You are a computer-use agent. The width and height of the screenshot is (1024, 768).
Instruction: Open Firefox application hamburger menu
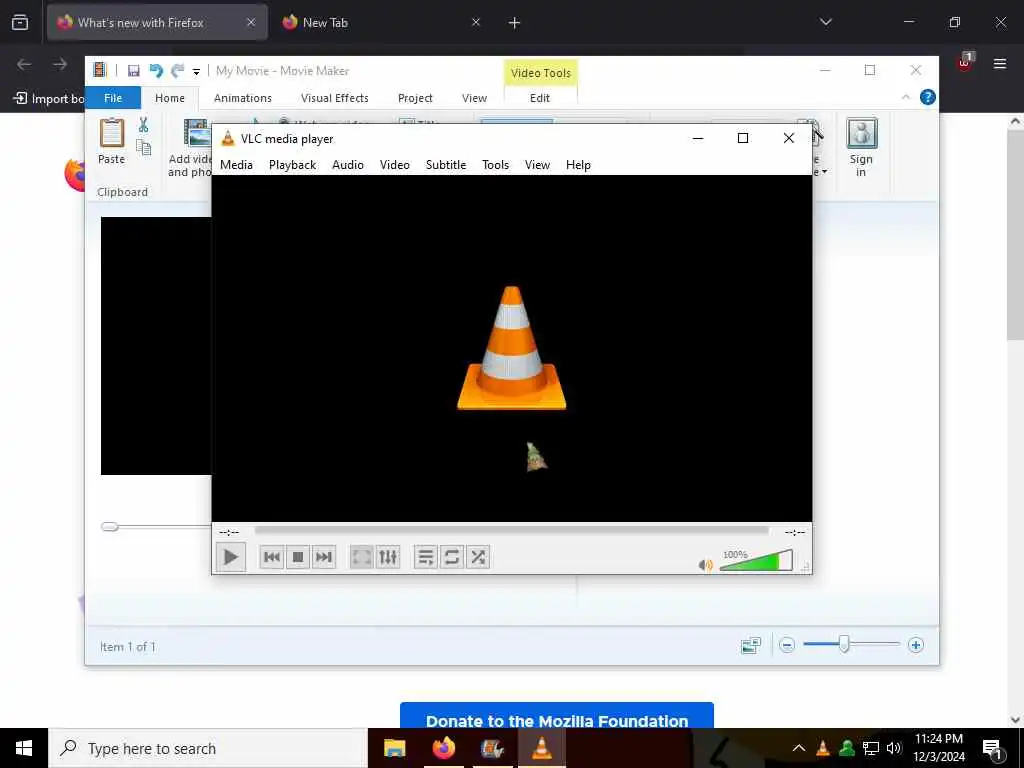pos(1000,63)
